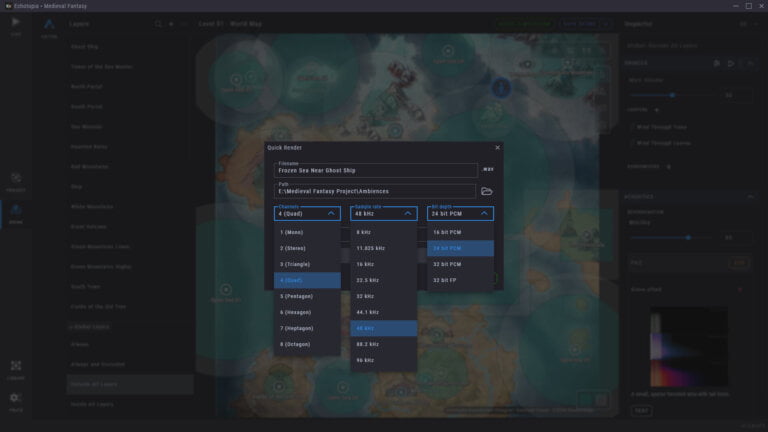Choose 11.025 kHz sample rate
This screenshot has width=768, height=432.
pyautogui.click(x=384, y=248)
